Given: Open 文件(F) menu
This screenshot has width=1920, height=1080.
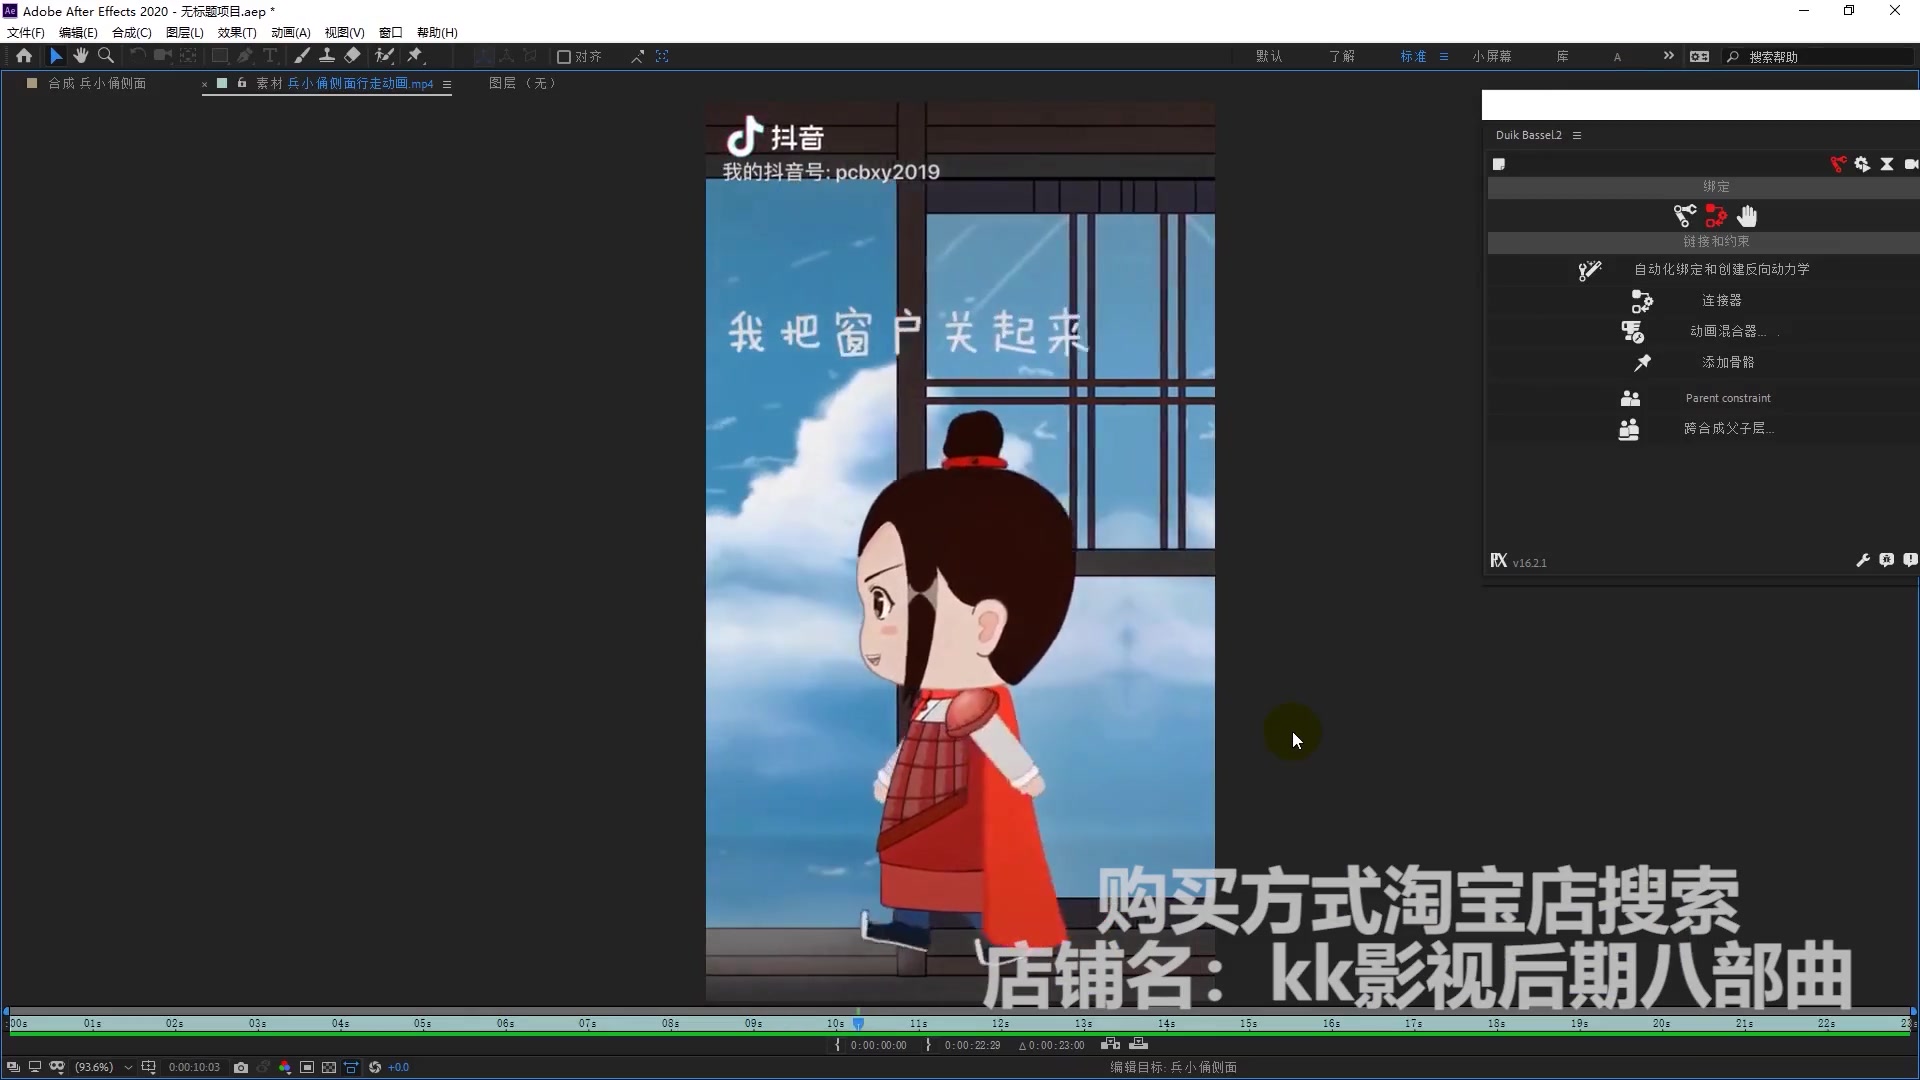Looking at the screenshot, I should coord(26,32).
